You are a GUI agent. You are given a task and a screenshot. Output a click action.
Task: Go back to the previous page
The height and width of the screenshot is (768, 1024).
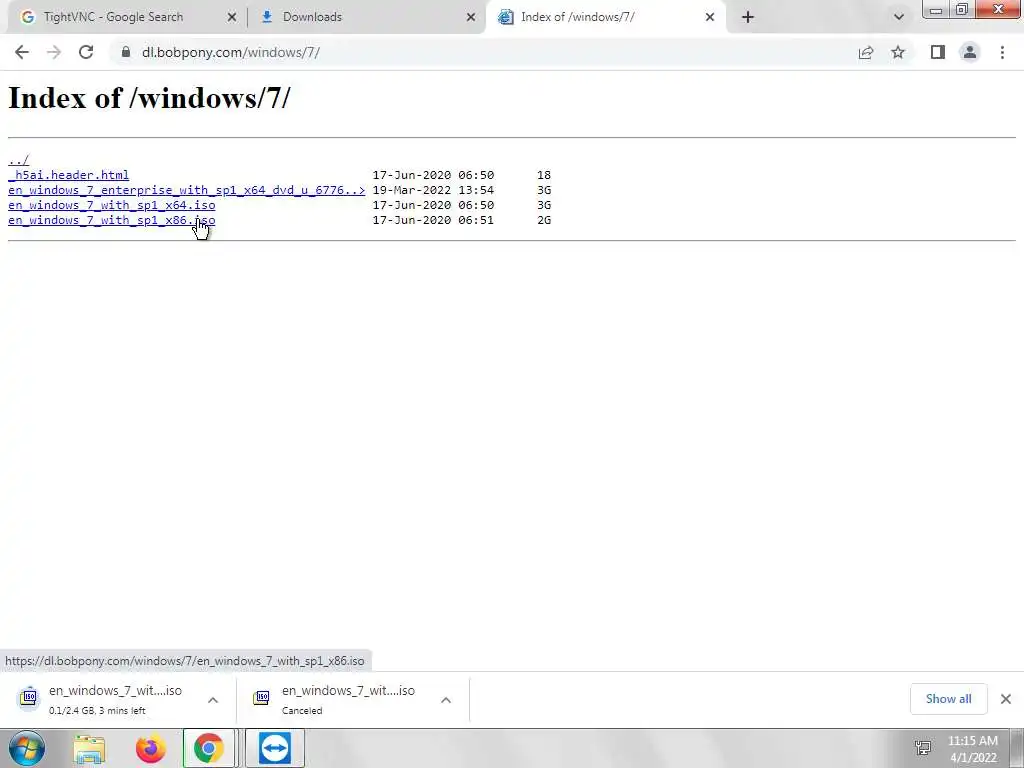(22, 52)
